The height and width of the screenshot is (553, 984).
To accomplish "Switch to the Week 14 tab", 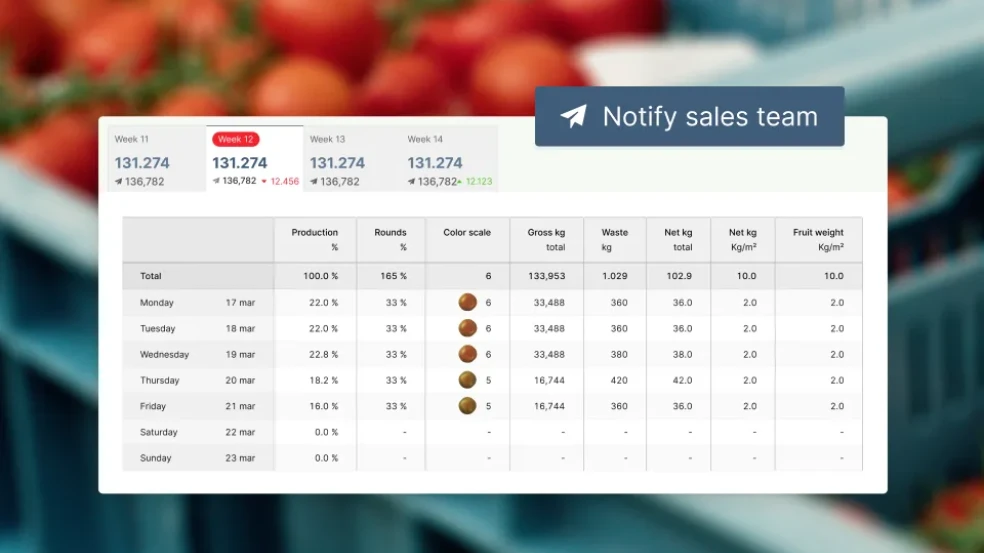I will (x=448, y=158).
